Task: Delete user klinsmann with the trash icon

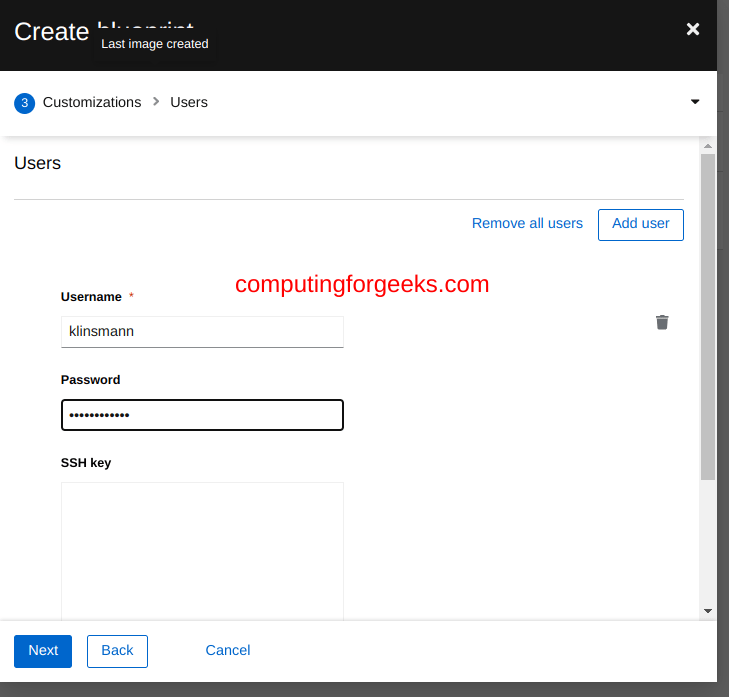Action: 662,322
